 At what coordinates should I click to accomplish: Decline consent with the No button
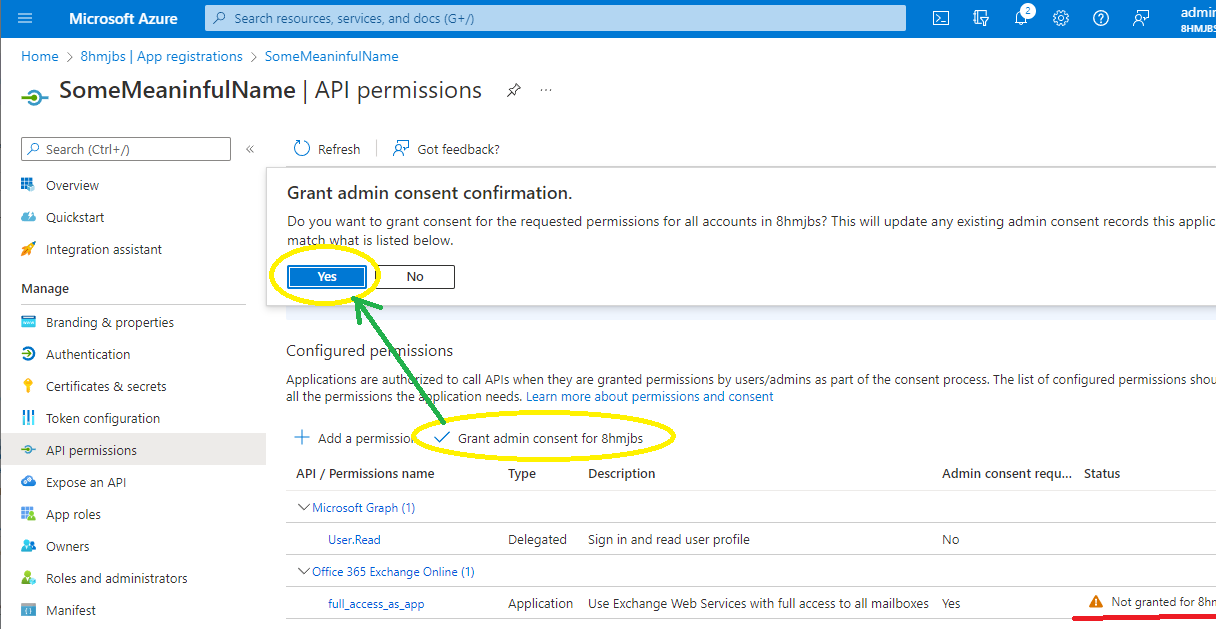(415, 277)
